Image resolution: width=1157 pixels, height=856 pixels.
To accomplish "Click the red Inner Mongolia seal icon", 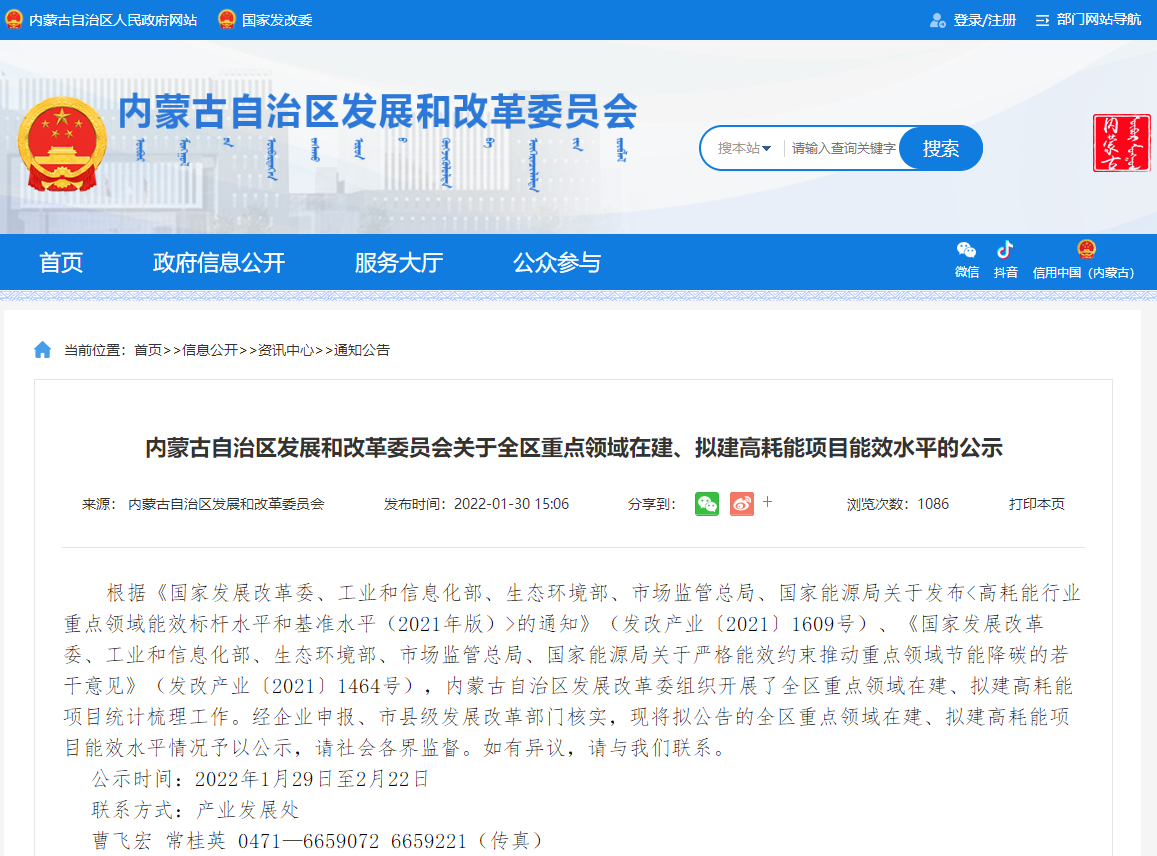I will click(x=1121, y=143).
